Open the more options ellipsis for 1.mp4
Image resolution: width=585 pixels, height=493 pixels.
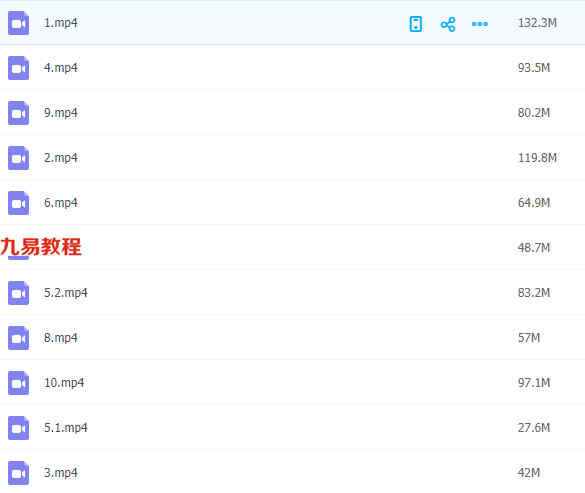[480, 24]
